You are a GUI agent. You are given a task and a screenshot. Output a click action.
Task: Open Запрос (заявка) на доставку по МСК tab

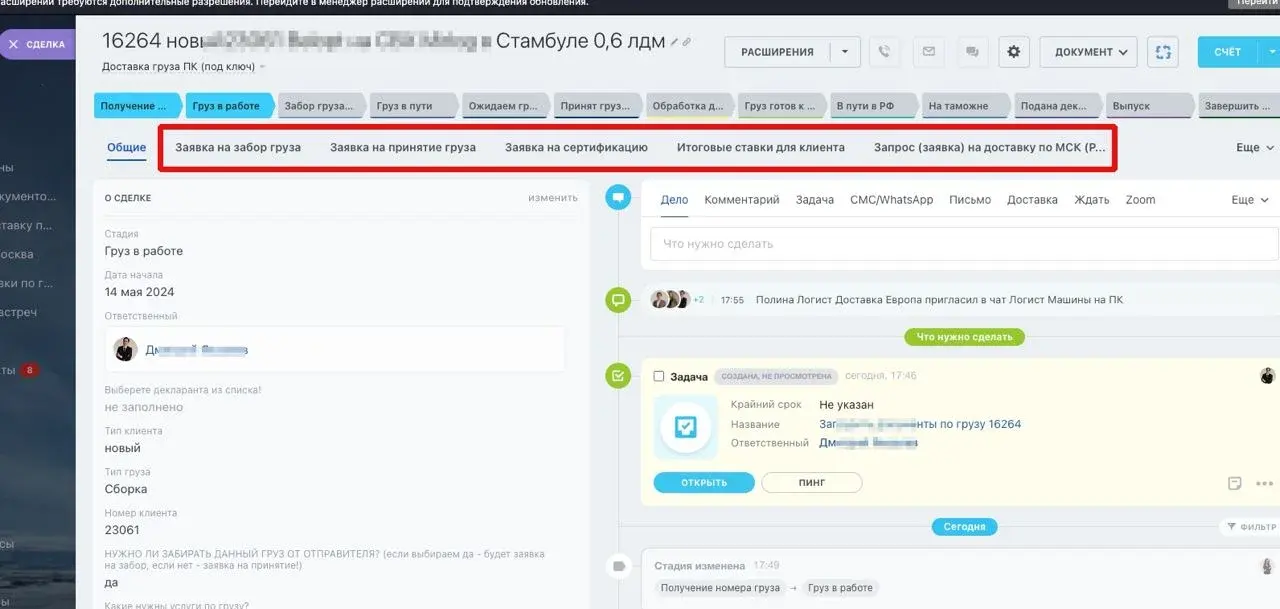[x=990, y=147]
